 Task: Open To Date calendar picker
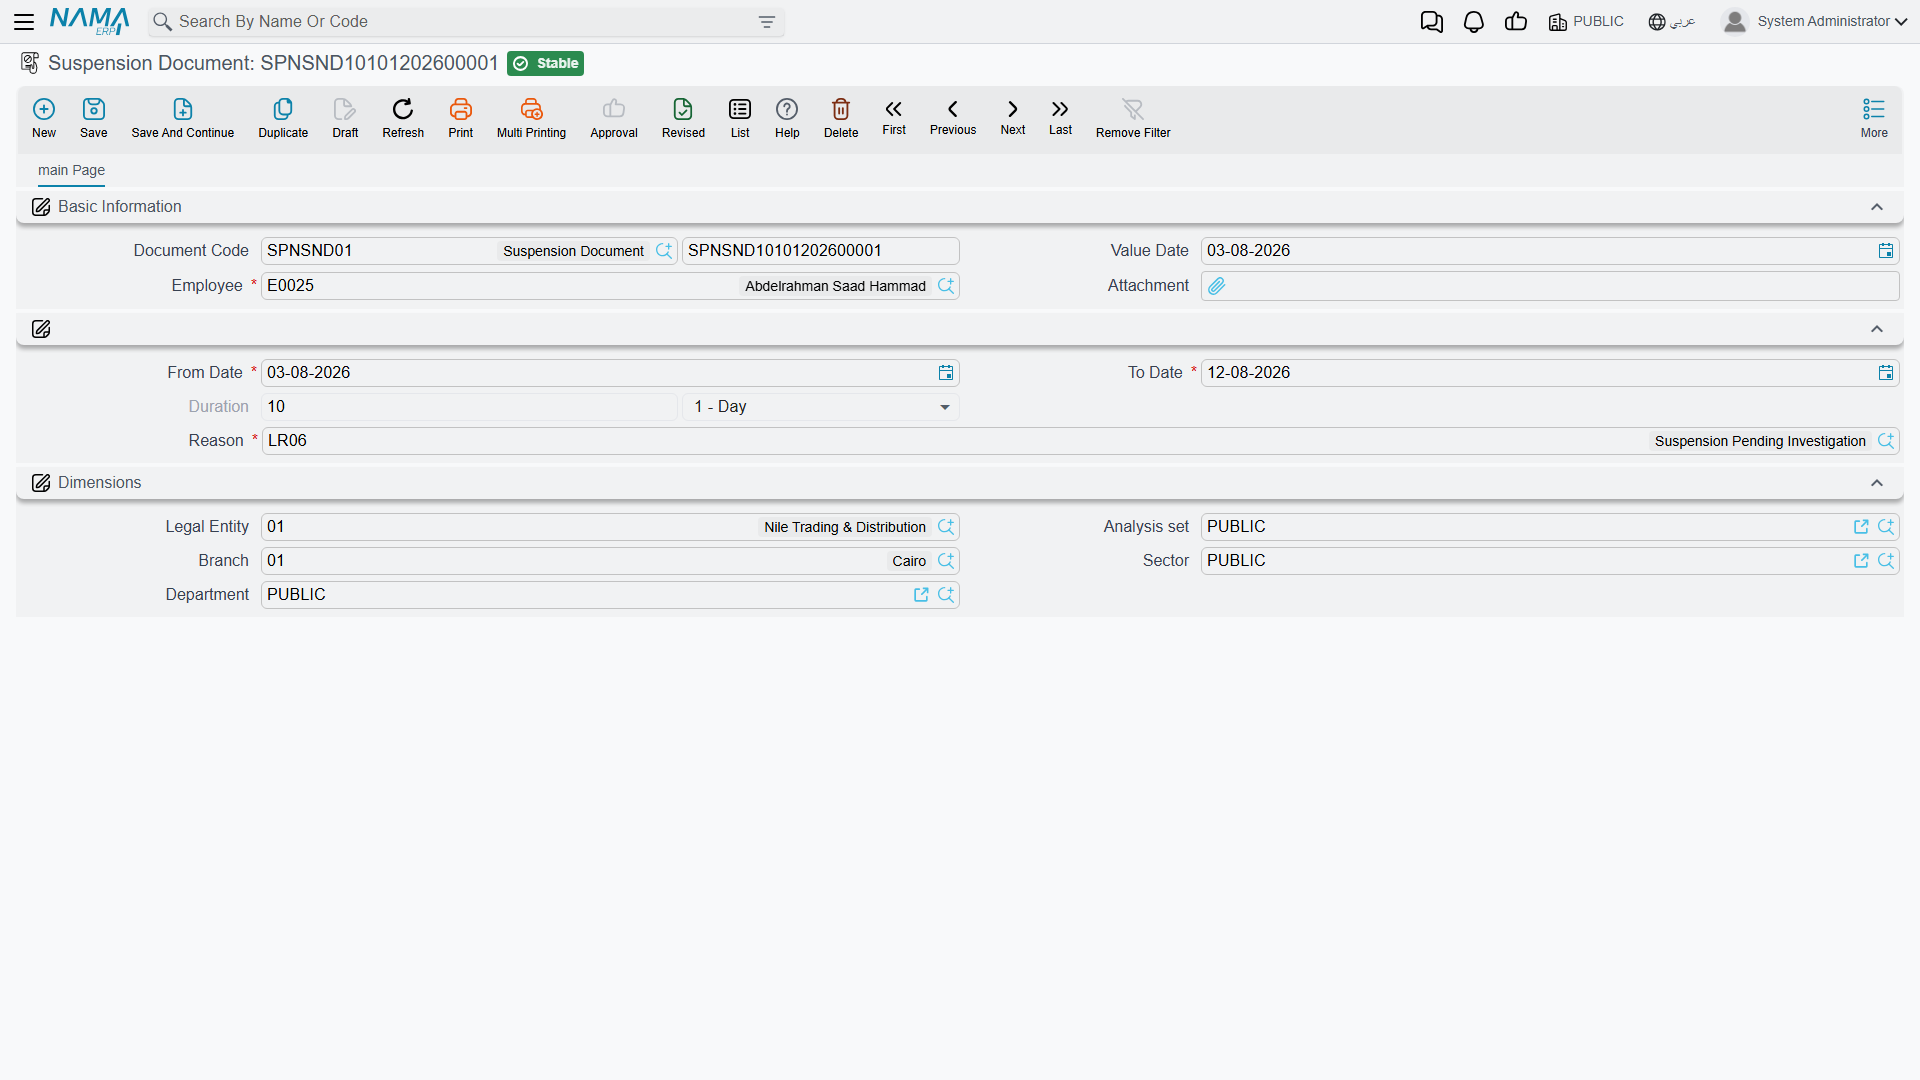1886,373
